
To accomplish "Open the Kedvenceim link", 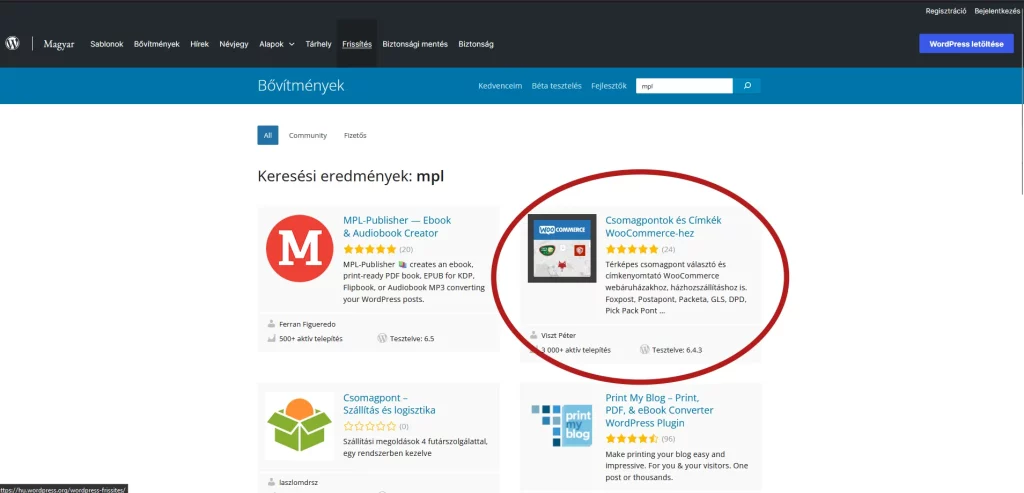I will pos(500,86).
